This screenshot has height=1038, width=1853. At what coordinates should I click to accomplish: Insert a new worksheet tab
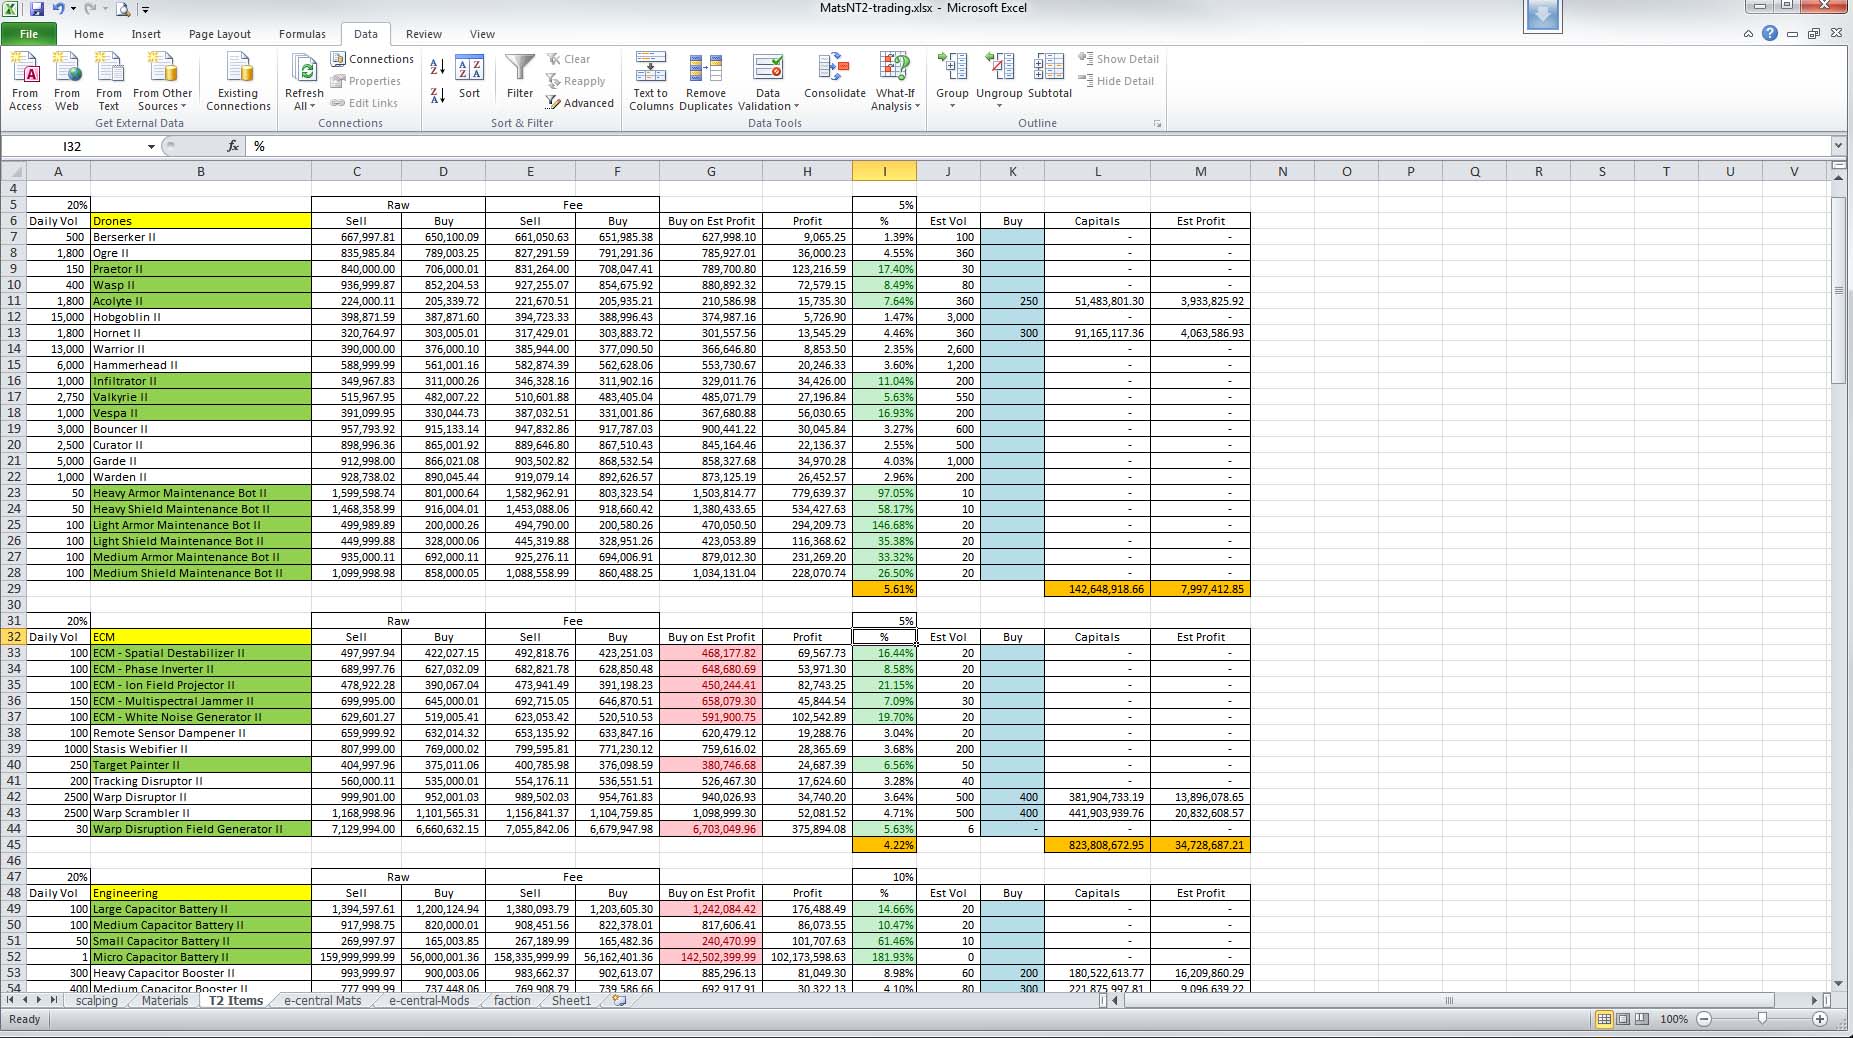coord(619,1000)
